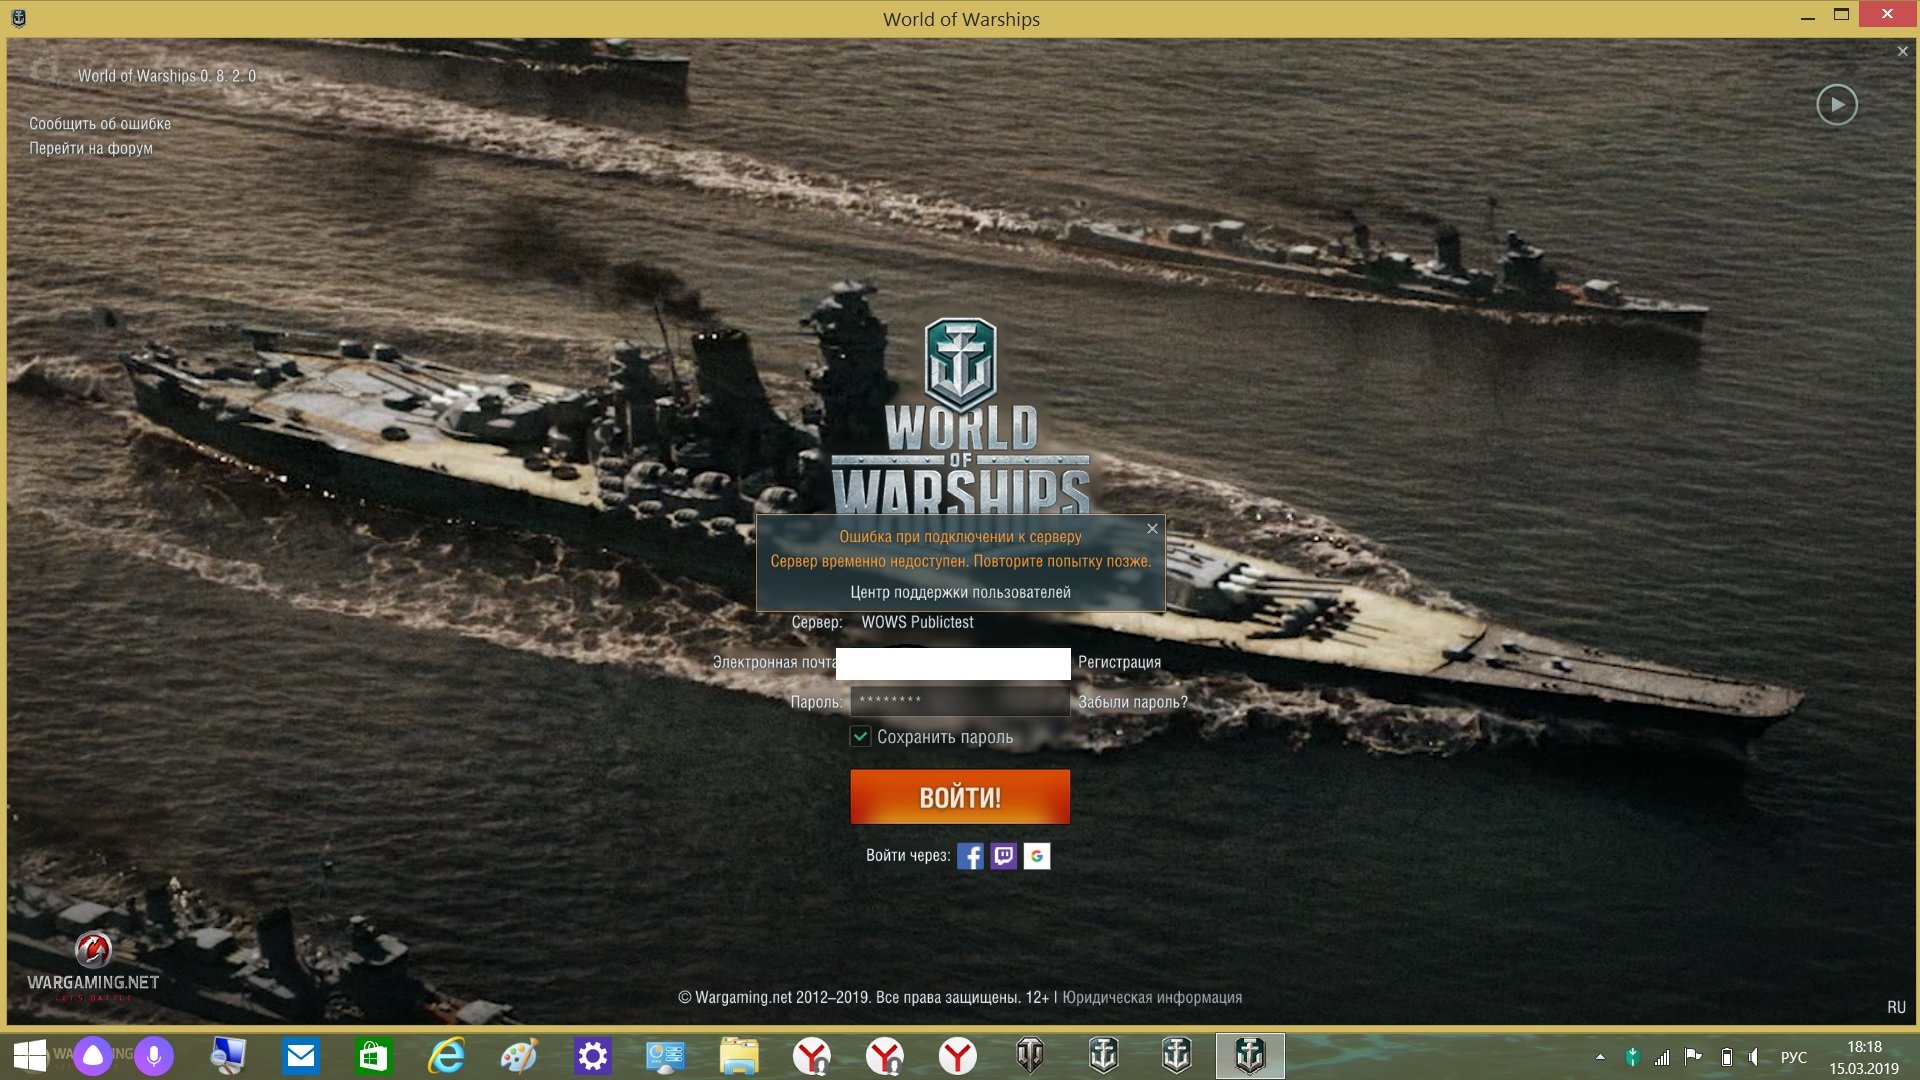1920x1080 pixels.
Task: Open the clock showing 18:18
Action: 1864,1057
